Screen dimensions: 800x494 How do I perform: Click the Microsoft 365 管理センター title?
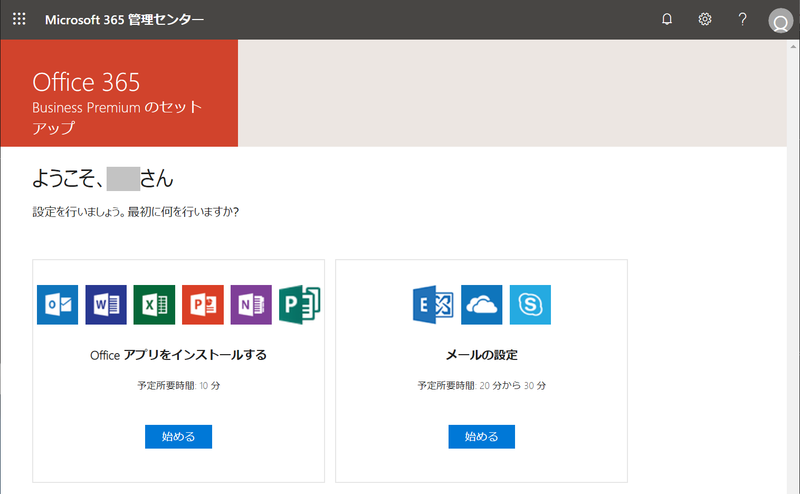coord(124,20)
